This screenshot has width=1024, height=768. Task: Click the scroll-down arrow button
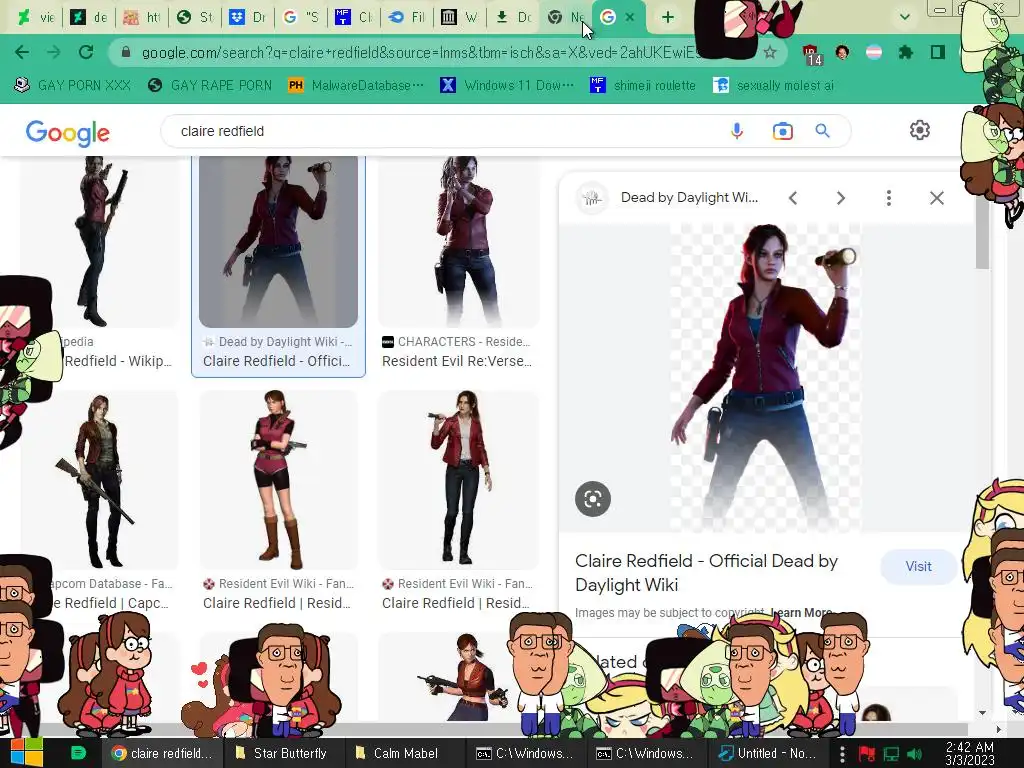click(982, 713)
